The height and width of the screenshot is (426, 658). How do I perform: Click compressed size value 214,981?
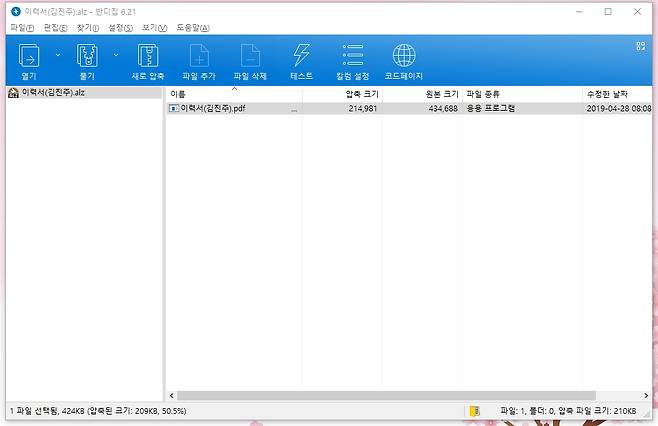point(363,108)
